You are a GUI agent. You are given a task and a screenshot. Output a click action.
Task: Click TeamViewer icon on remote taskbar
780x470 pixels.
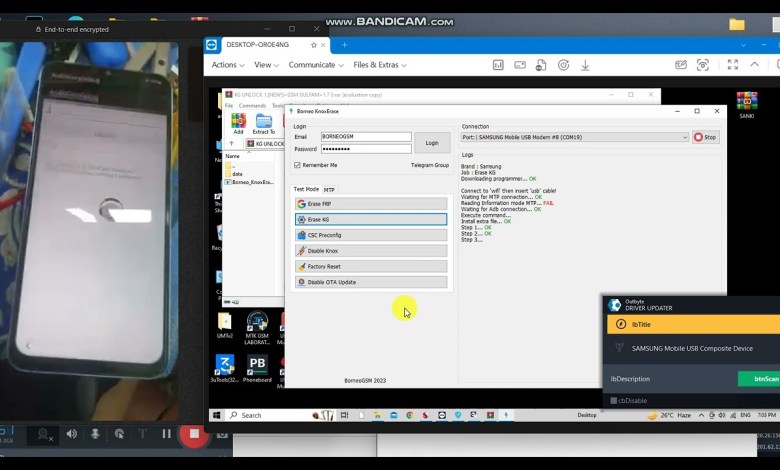(x=442, y=415)
